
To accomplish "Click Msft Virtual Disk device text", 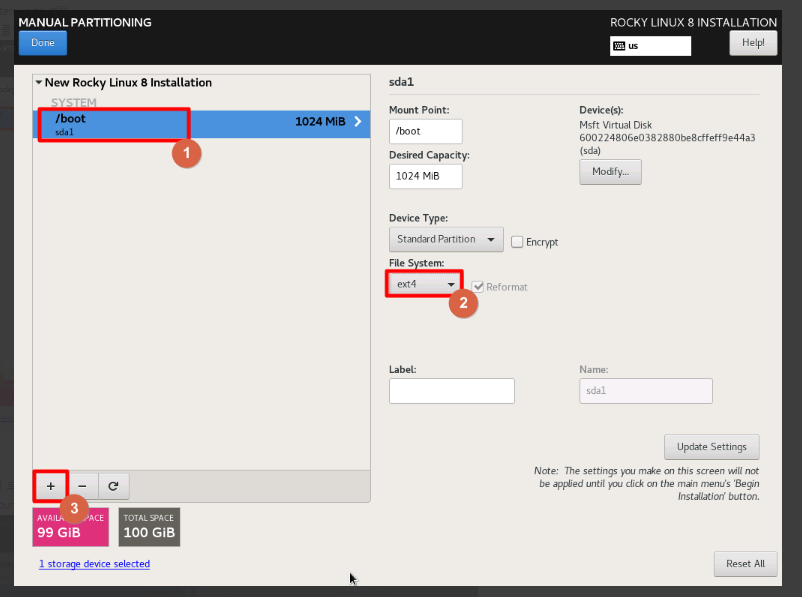I will pyautogui.click(x=615, y=125).
